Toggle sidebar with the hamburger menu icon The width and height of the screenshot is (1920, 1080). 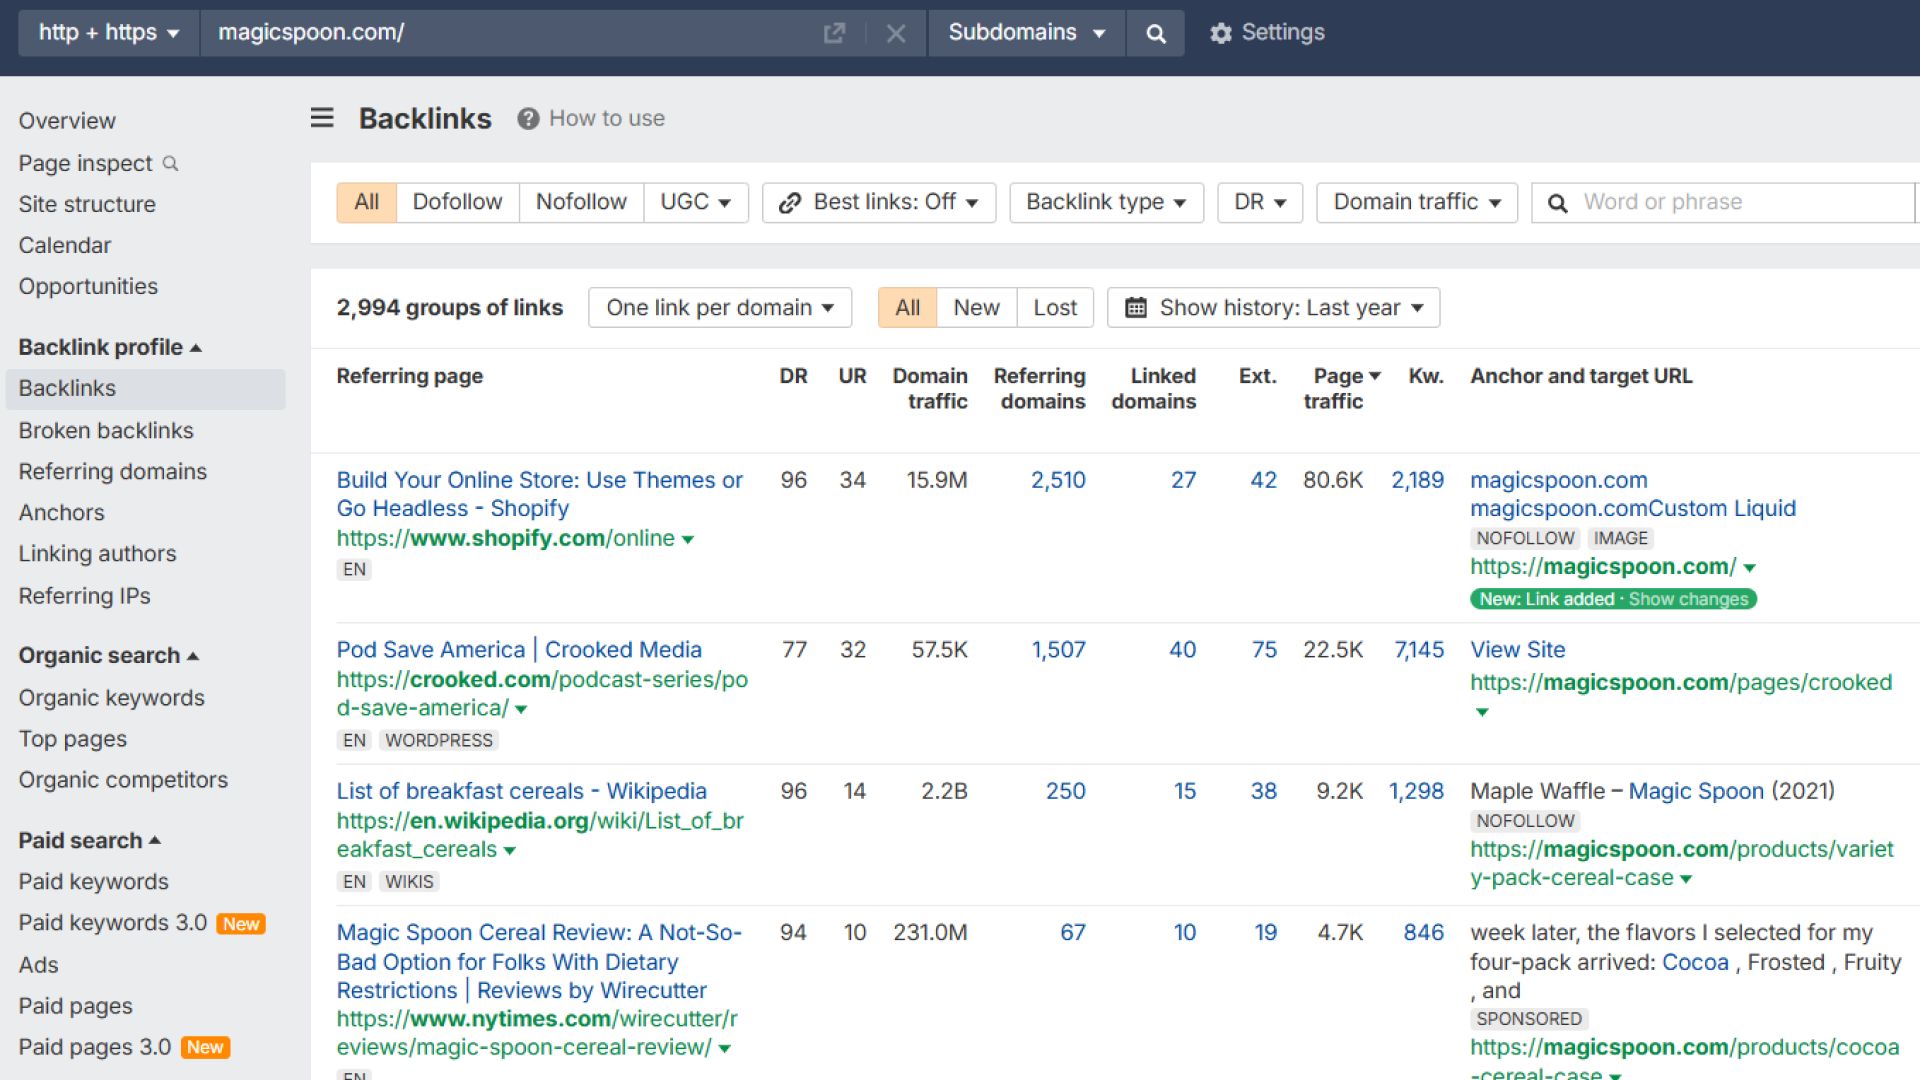tap(322, 118)
